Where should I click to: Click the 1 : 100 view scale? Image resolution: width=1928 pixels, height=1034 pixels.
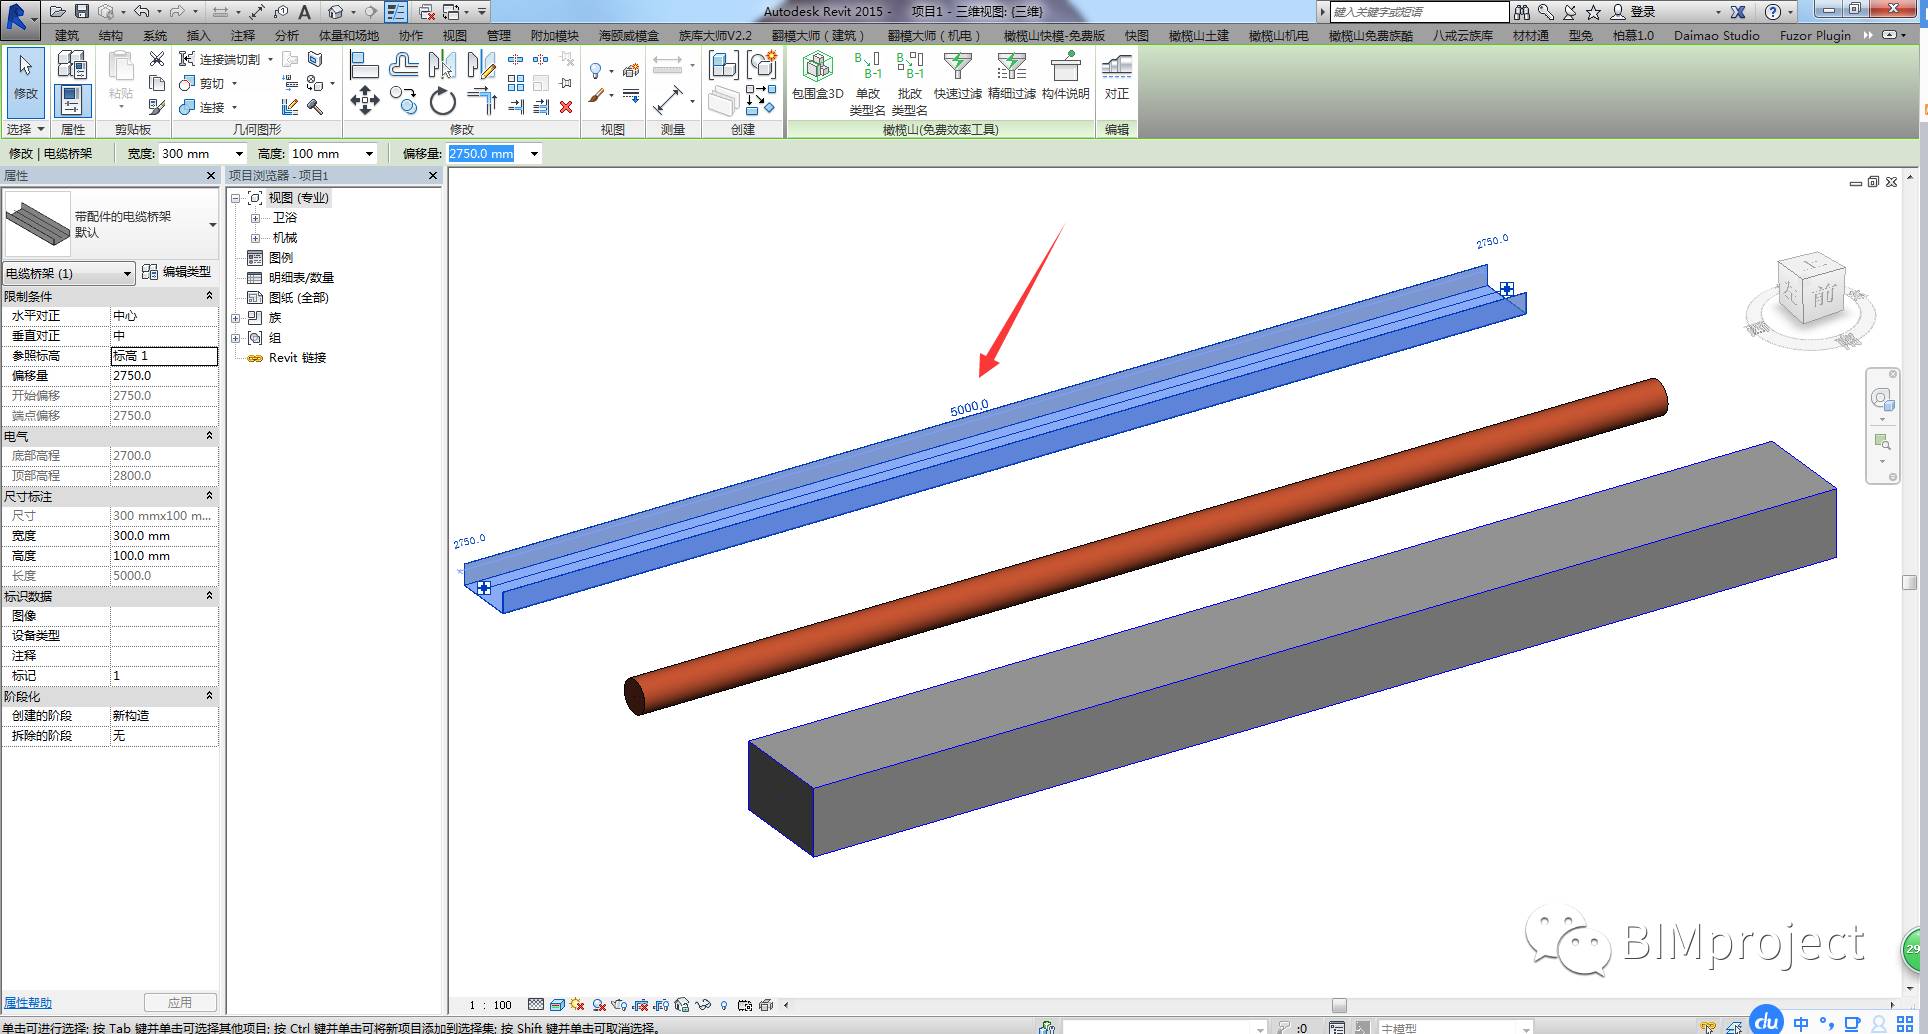490,1005
